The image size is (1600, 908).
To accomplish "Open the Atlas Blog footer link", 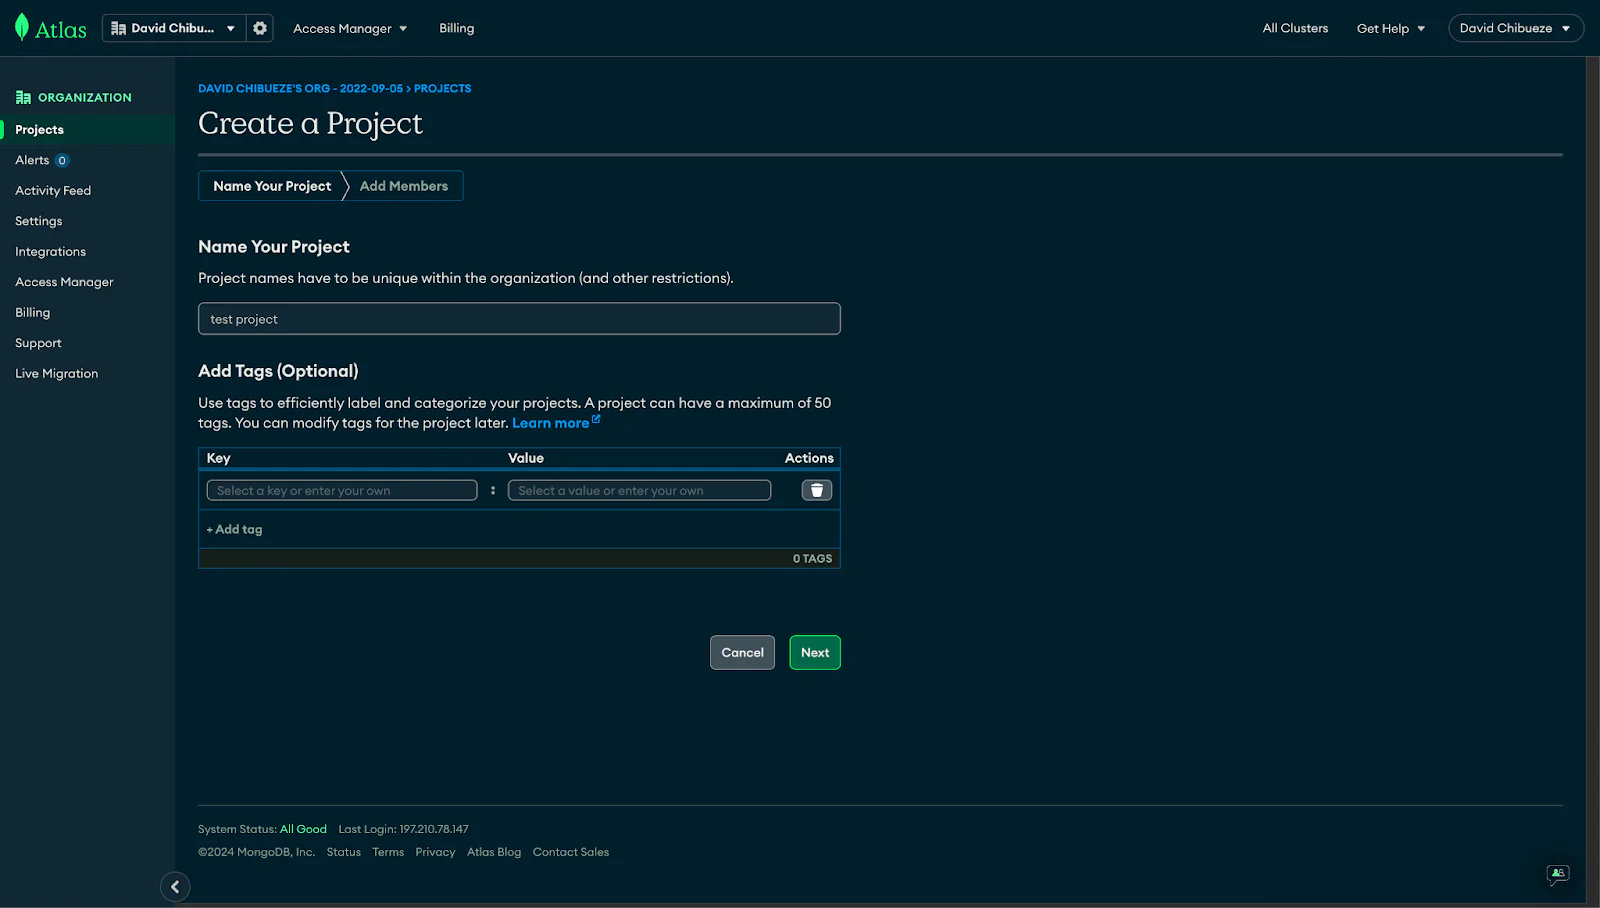I will [494, 852].
